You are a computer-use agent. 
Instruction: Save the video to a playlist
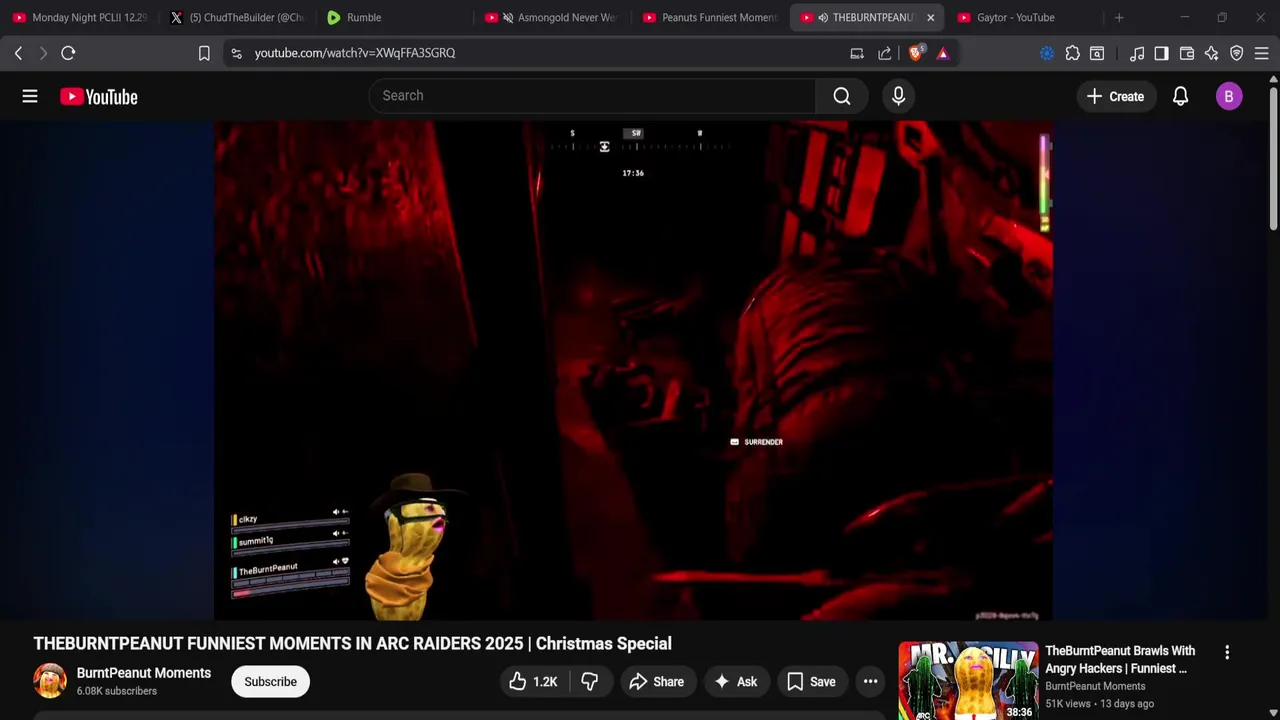(x=811, y=682)
